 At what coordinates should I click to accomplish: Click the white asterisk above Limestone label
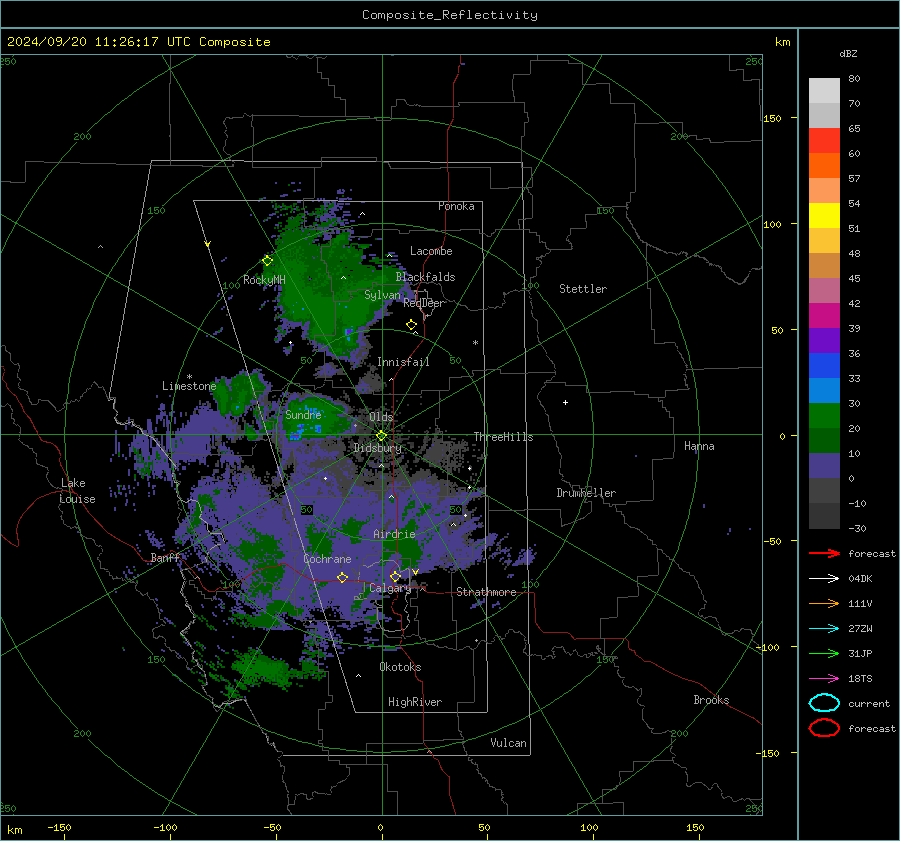click(189, 377)
